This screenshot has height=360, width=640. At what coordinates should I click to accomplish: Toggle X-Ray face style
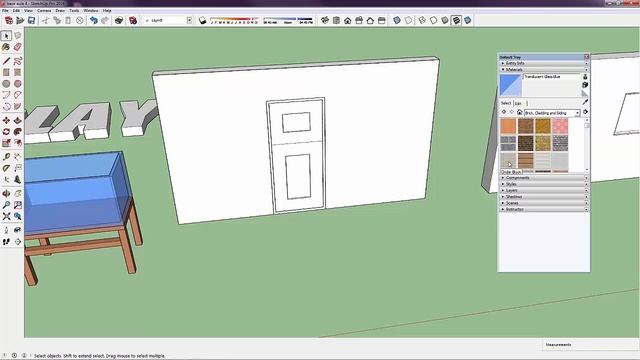click(397, 20)
